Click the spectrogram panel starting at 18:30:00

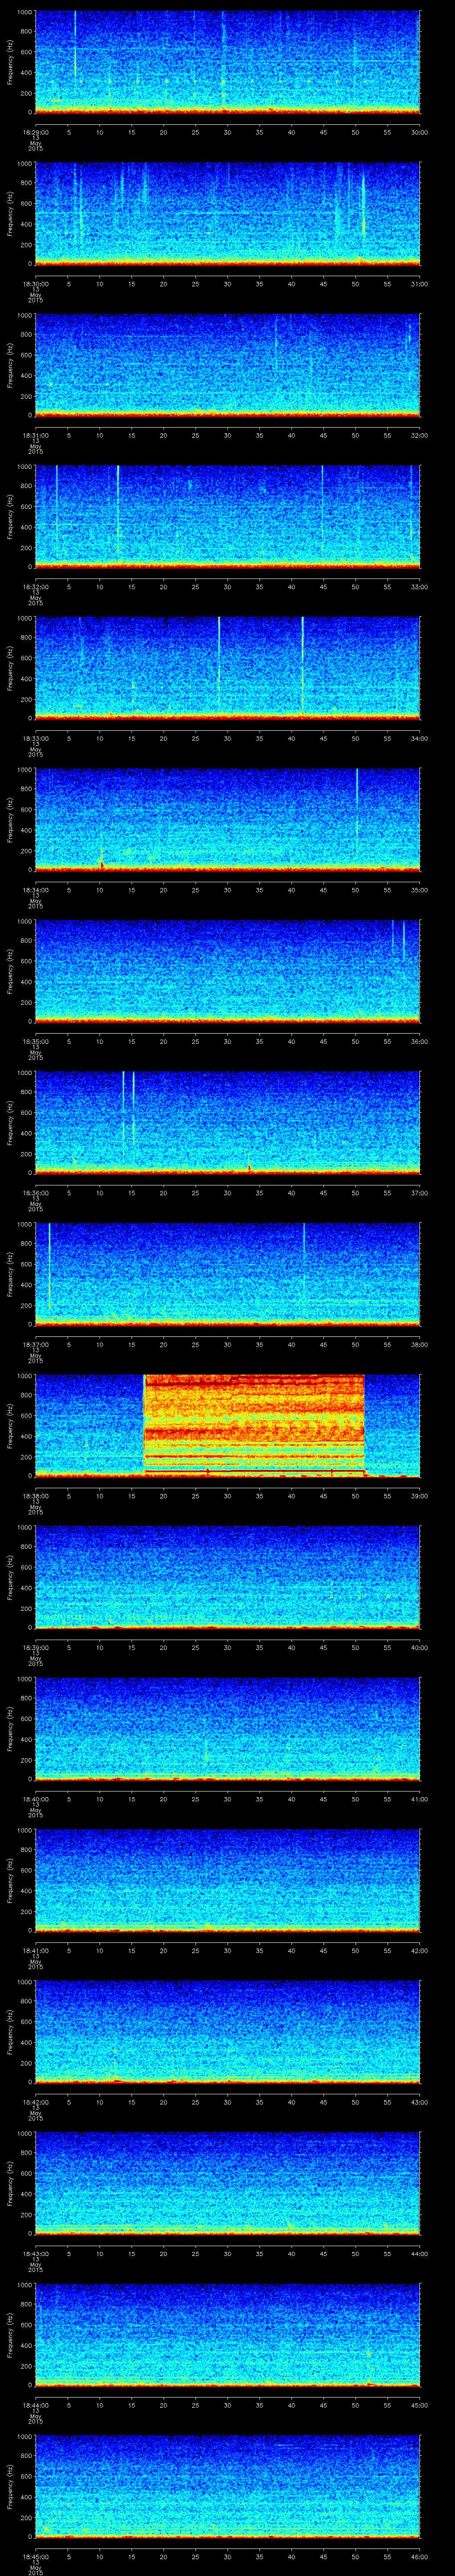tap(227, 214)
